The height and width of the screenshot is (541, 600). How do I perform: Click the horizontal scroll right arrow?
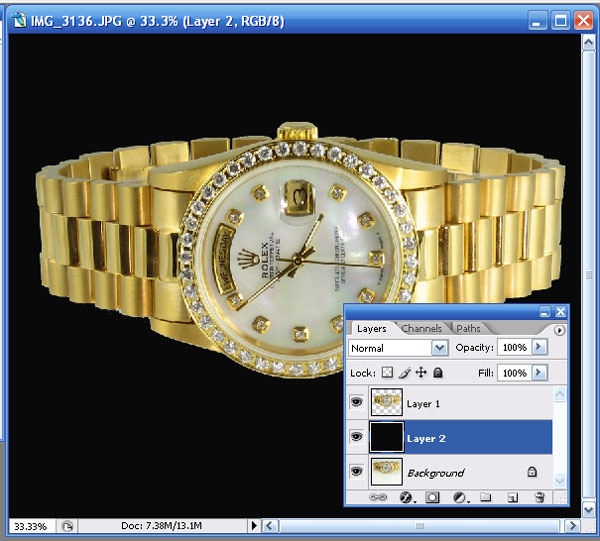point(572,526)
